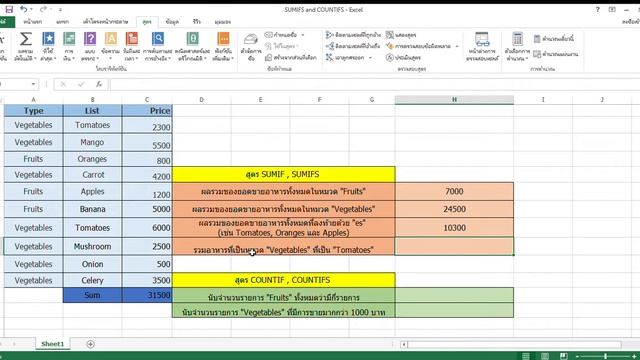Open the Name Manager
Viewport: 640px width, 360px height.
coord(251,47)
